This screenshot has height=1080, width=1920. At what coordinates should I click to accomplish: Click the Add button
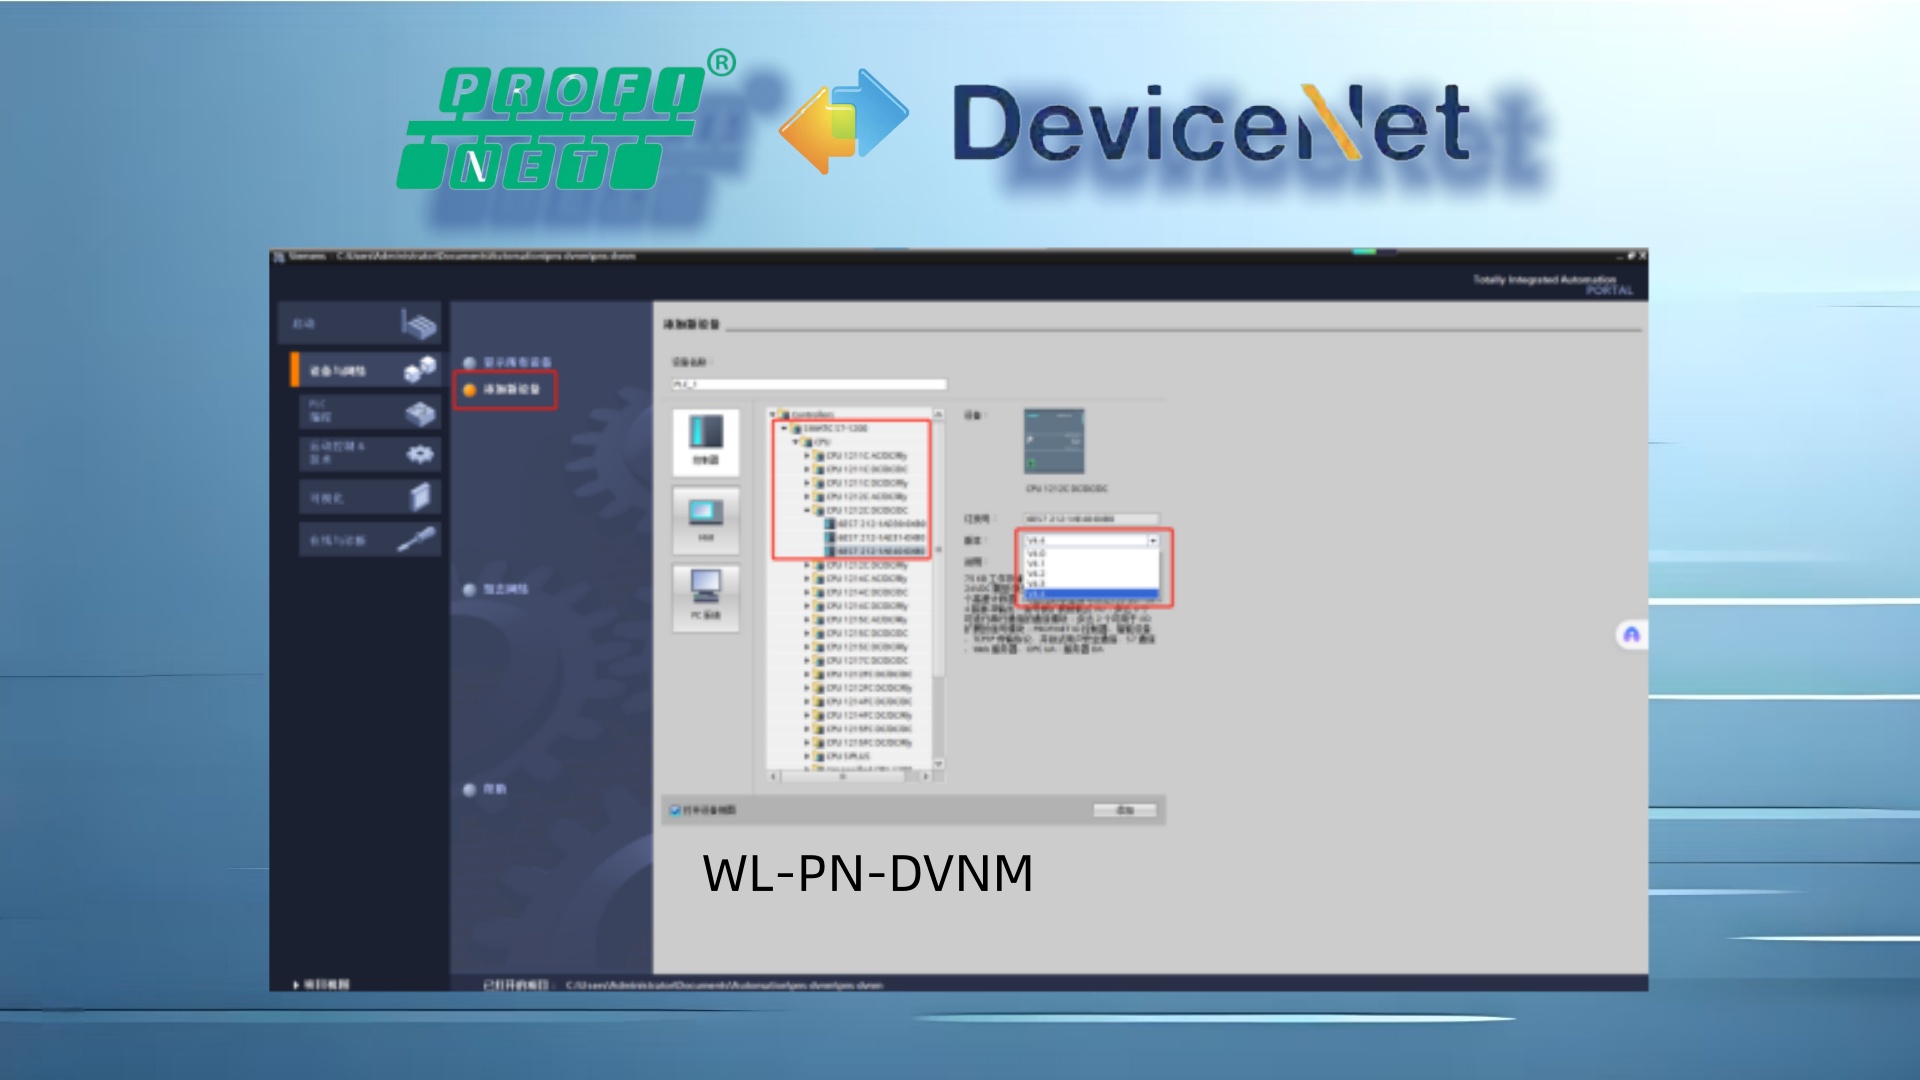[x=1124, y=810]
